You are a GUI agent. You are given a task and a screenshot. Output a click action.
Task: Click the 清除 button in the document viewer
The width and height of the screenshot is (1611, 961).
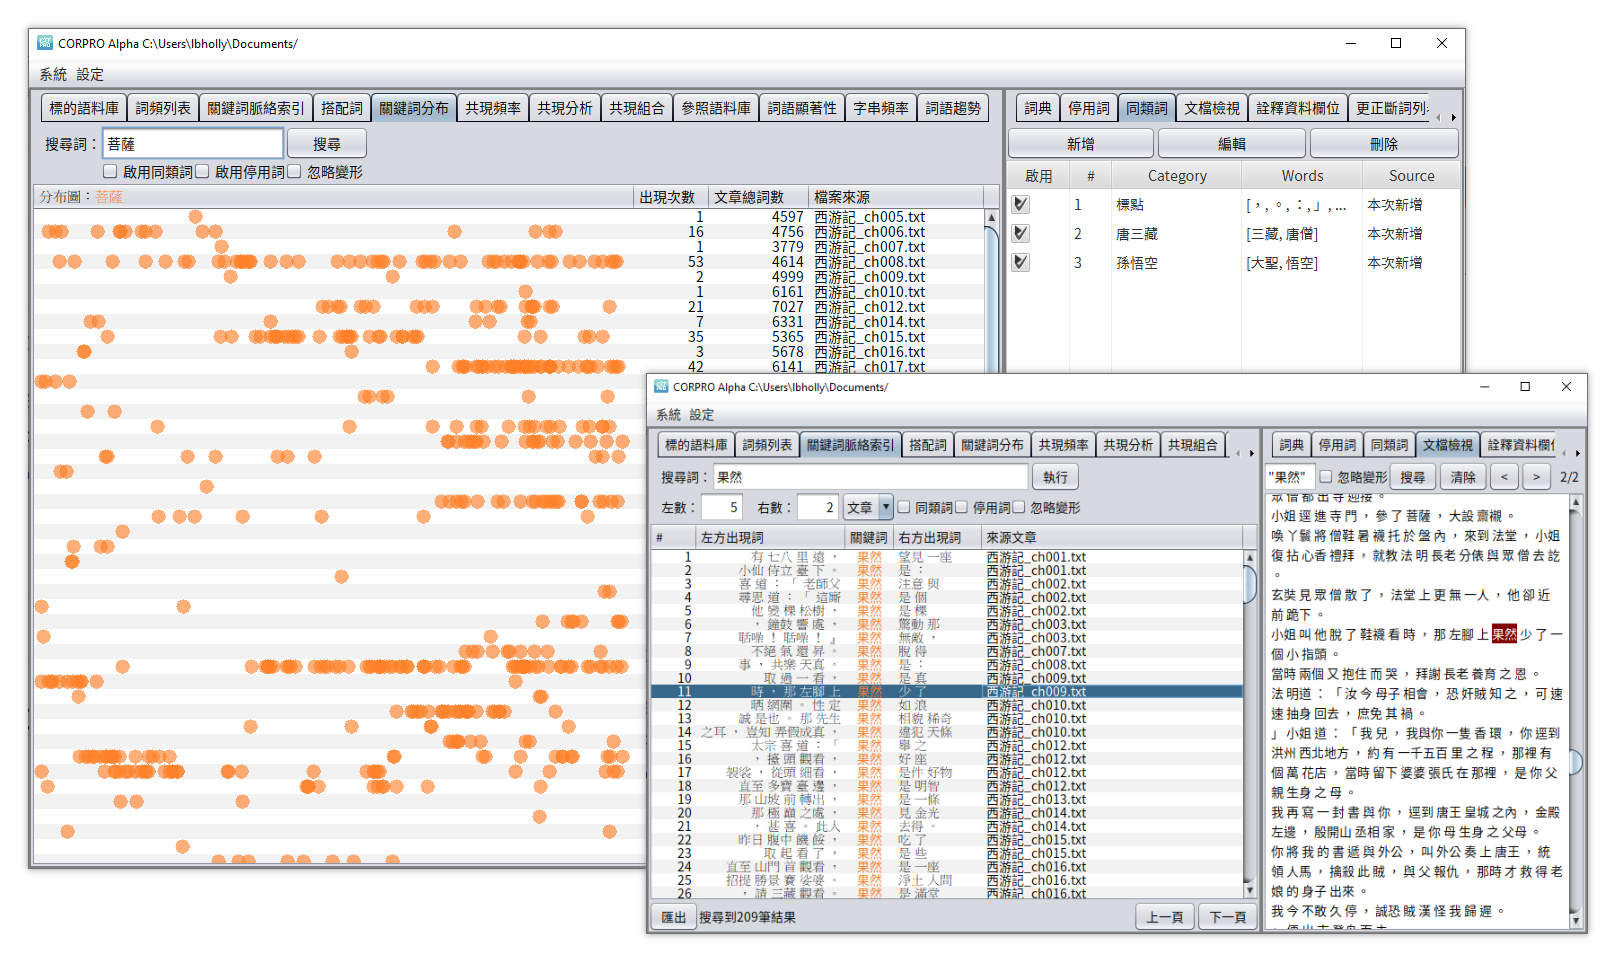[1464, 477]
